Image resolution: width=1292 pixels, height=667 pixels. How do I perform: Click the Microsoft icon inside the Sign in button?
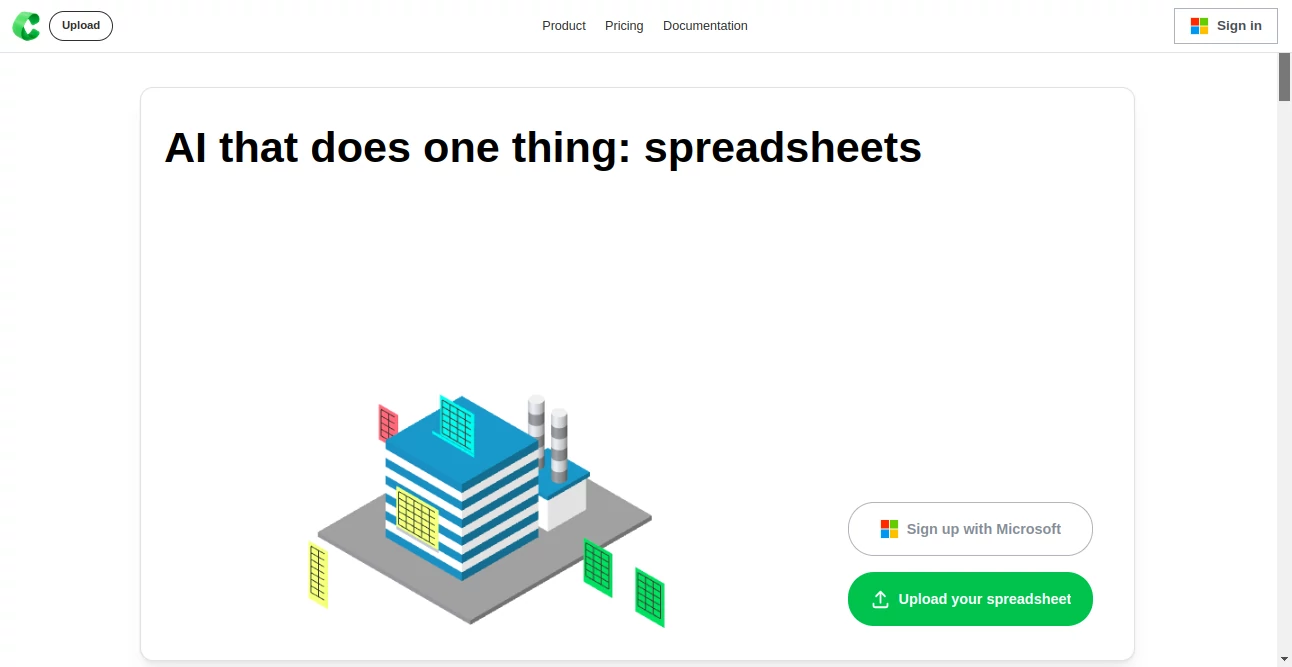pyautogui.click(x=1199, y=26)
